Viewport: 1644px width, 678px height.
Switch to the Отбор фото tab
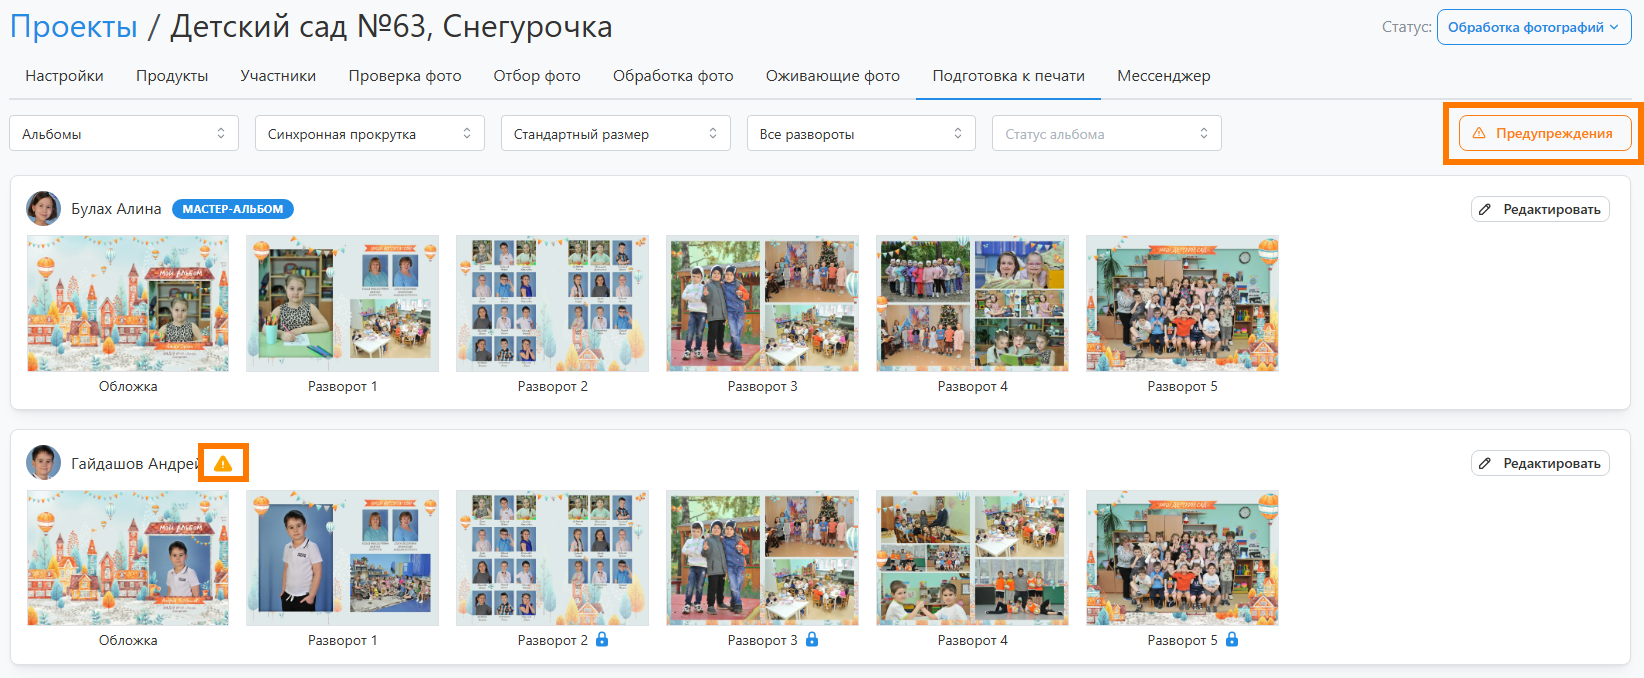[536, 76]
